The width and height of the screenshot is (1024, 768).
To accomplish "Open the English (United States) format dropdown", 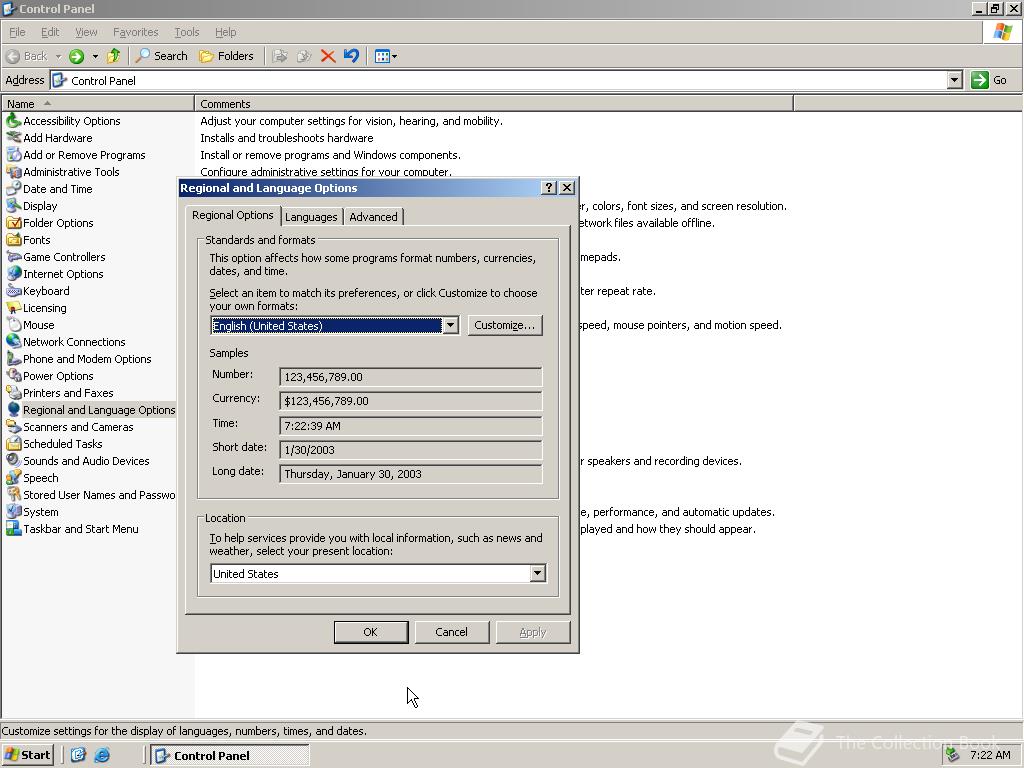I will [451, 325].
